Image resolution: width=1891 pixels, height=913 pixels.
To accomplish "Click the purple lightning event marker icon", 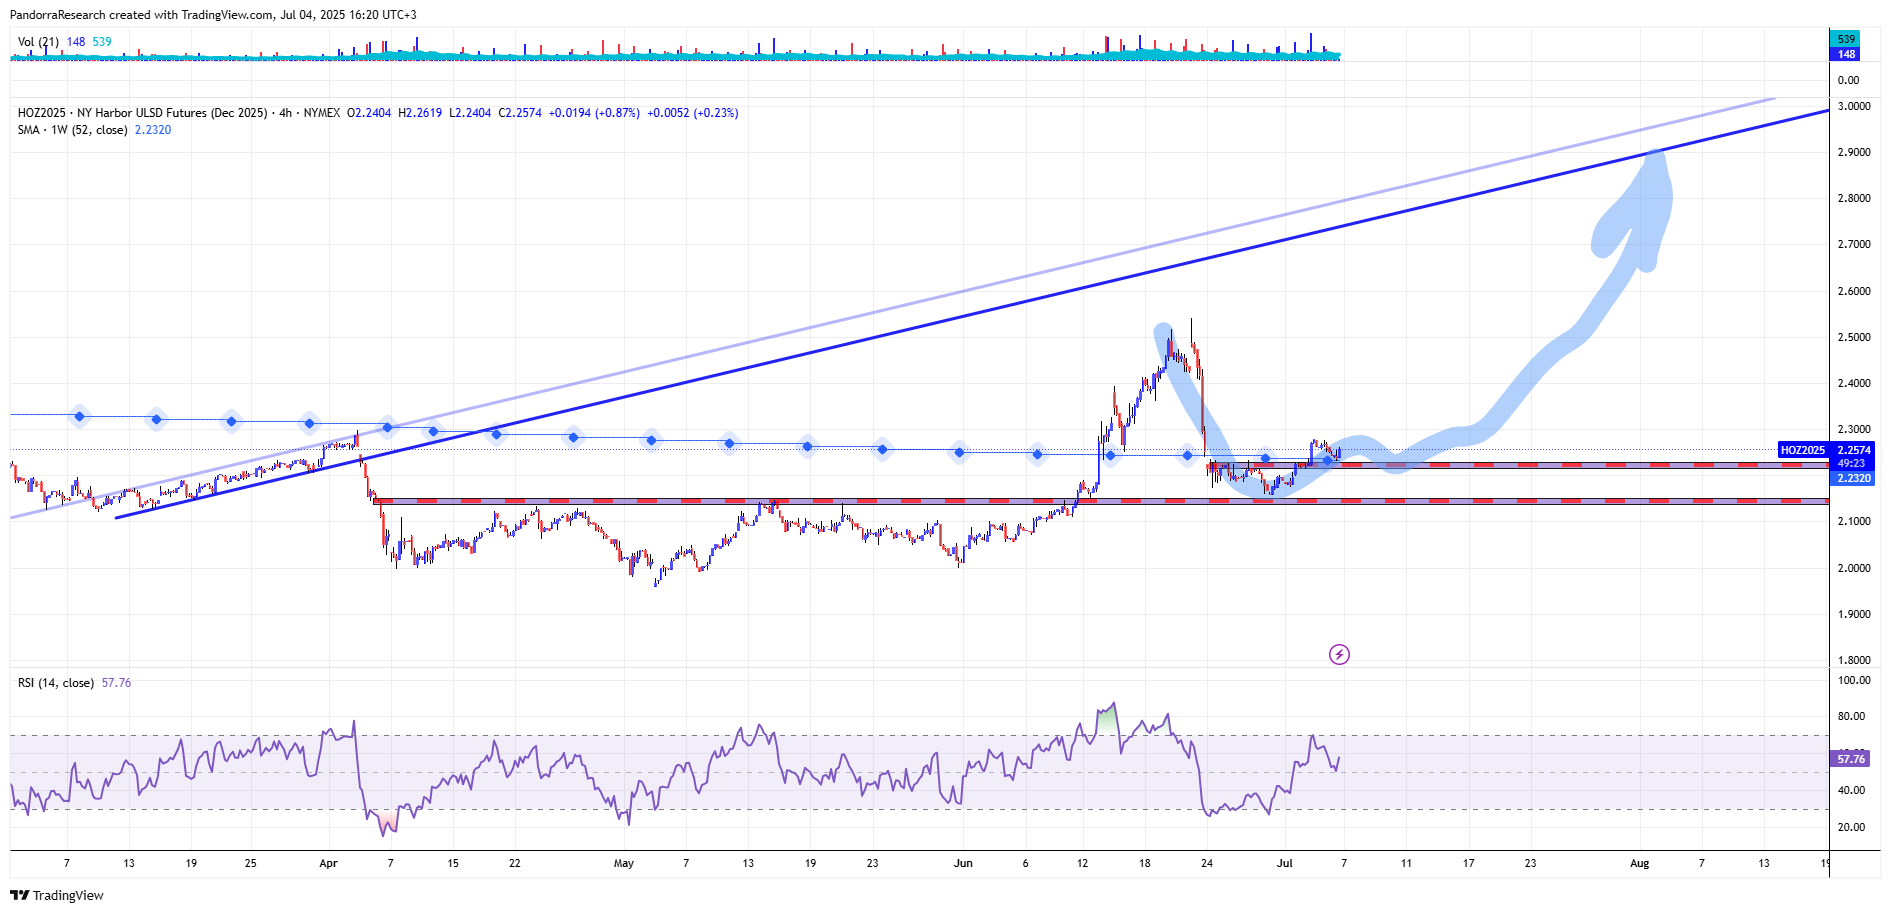I will coord(1339,655).
